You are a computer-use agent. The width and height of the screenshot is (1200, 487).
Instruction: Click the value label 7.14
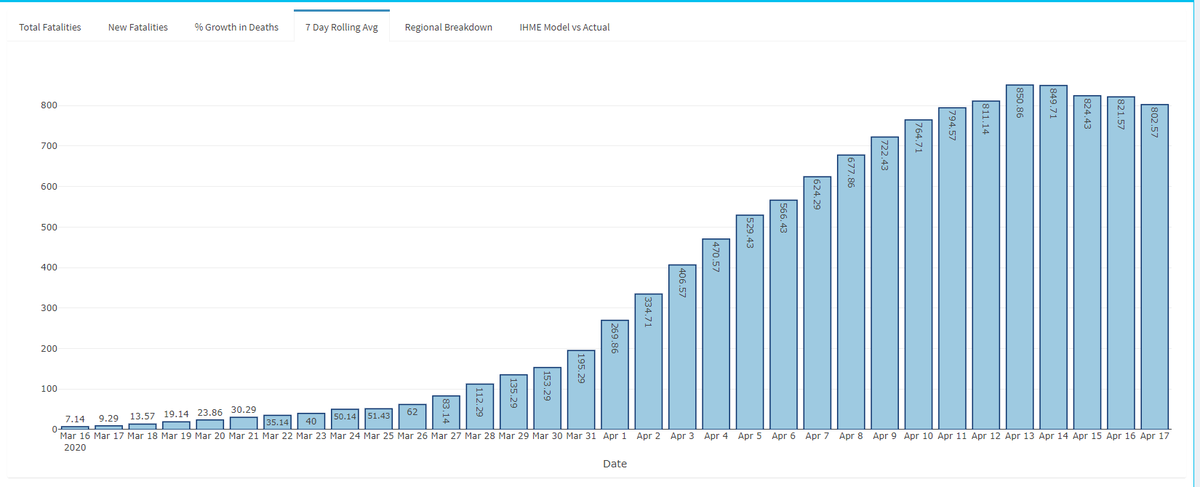click(76, 418)
